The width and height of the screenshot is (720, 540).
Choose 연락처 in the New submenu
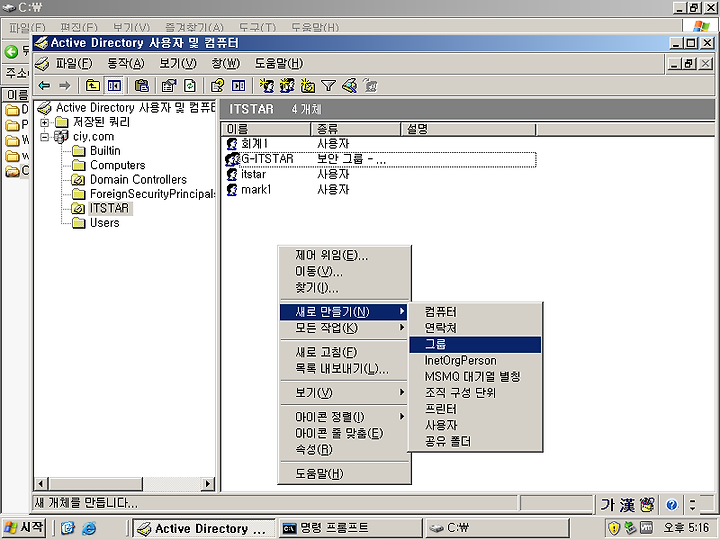tap(475, 328)
